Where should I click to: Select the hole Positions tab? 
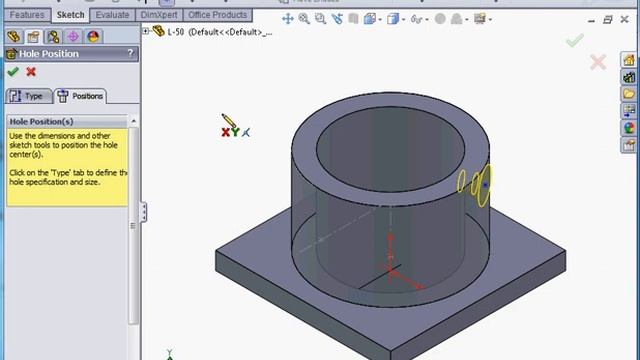pyautogui.click(x=80, y=96)
